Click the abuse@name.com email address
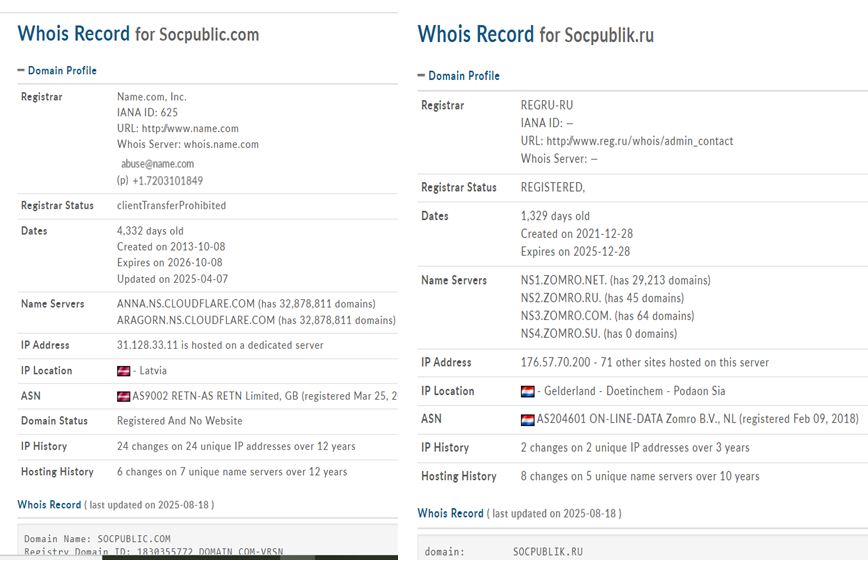 [x=158, y=164]
